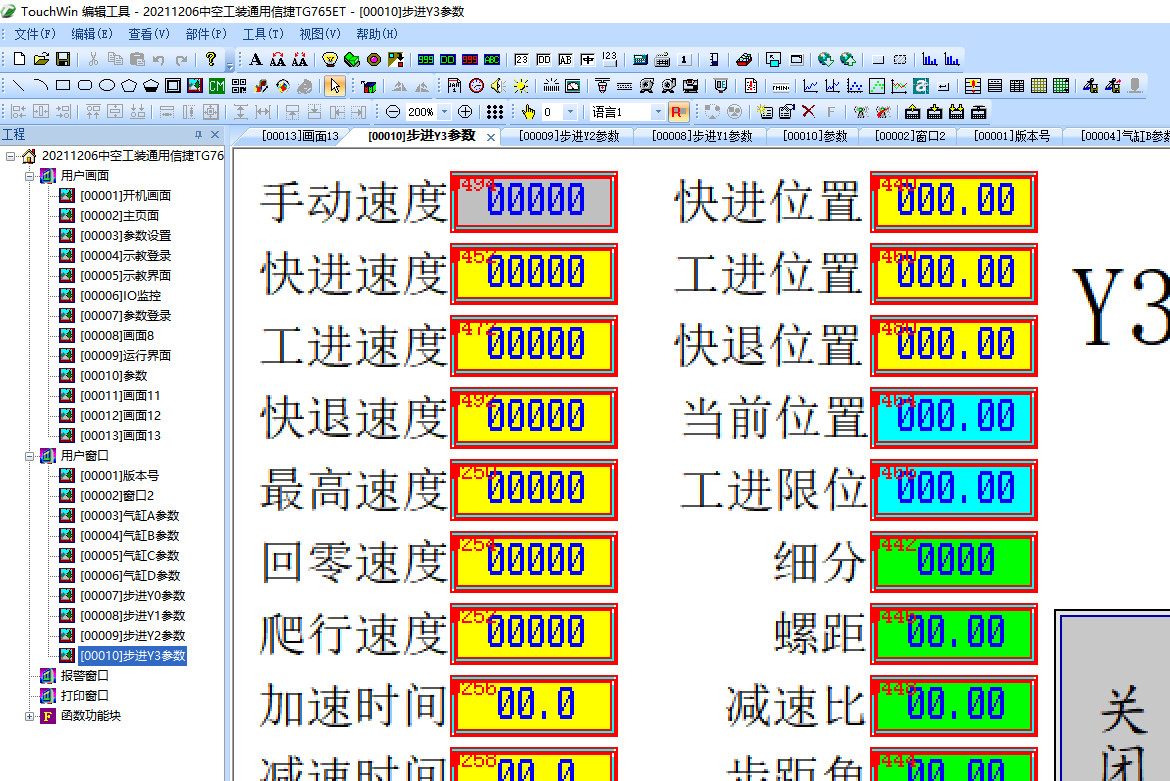The width and height of the screenshot is (1170, 781).
Task: Select the ellipse drawing tool
Action: click(107, 86)
